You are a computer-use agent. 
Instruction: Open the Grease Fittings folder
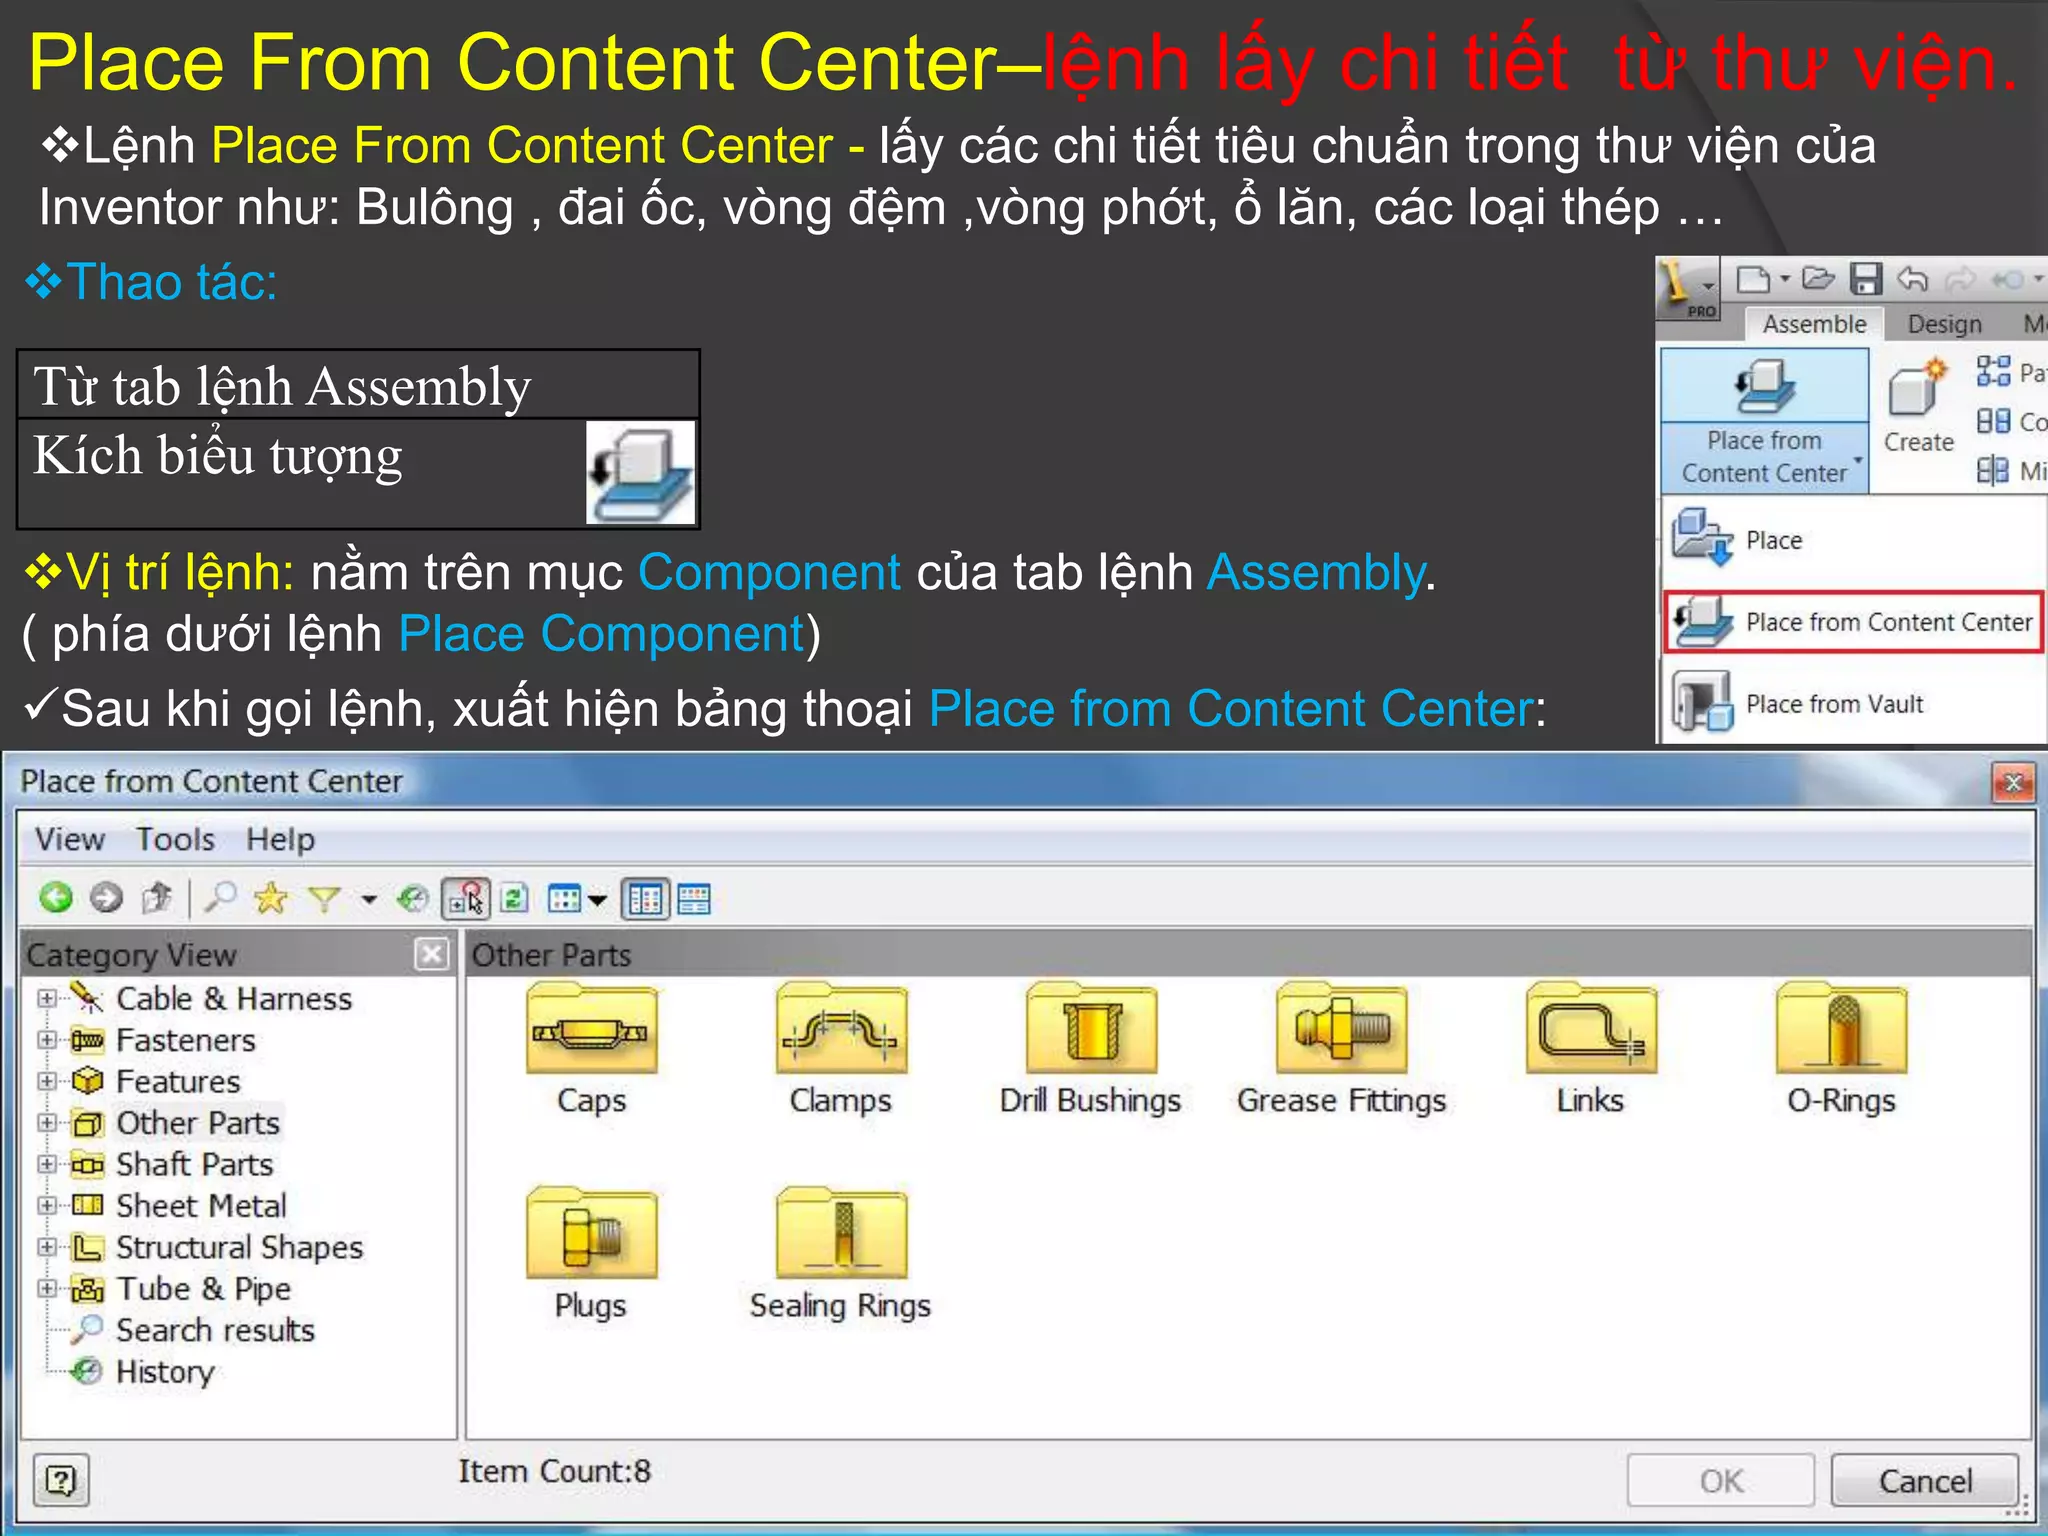[1341, 1049]
